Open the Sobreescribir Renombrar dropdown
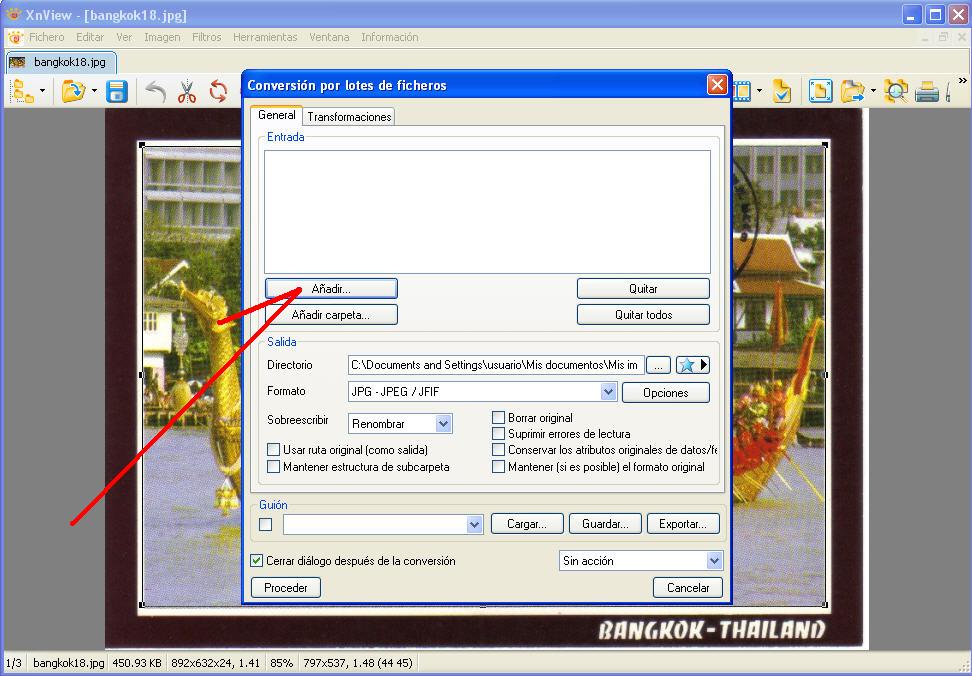This screenshot has width=972, height=676. click(443, 424)
